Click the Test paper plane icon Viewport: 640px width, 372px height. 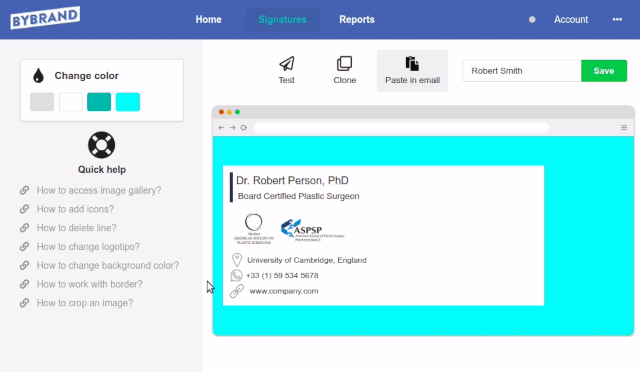tap(287, 64)
